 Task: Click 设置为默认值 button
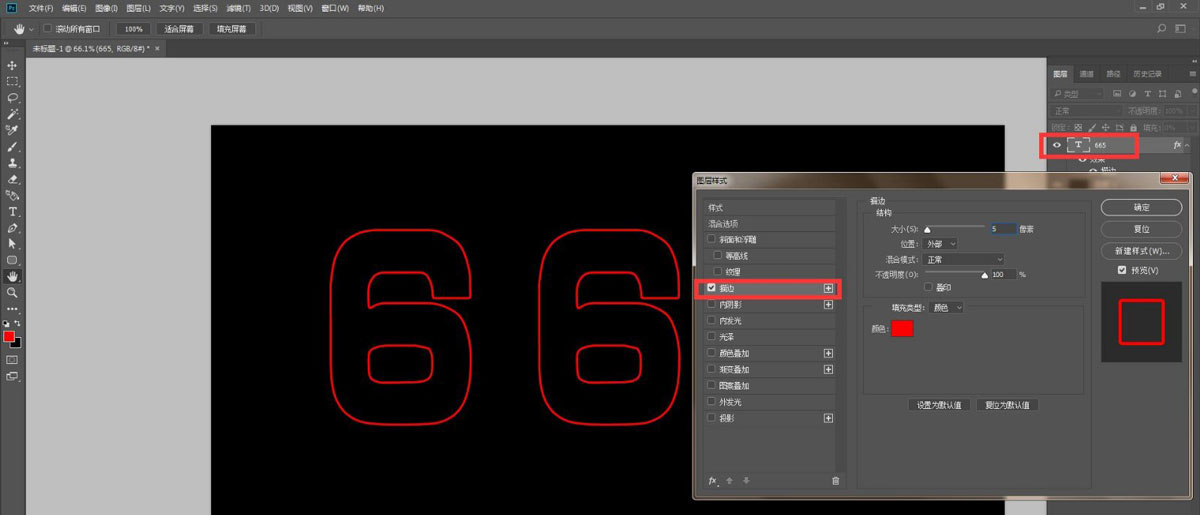(x=939, y=405)
